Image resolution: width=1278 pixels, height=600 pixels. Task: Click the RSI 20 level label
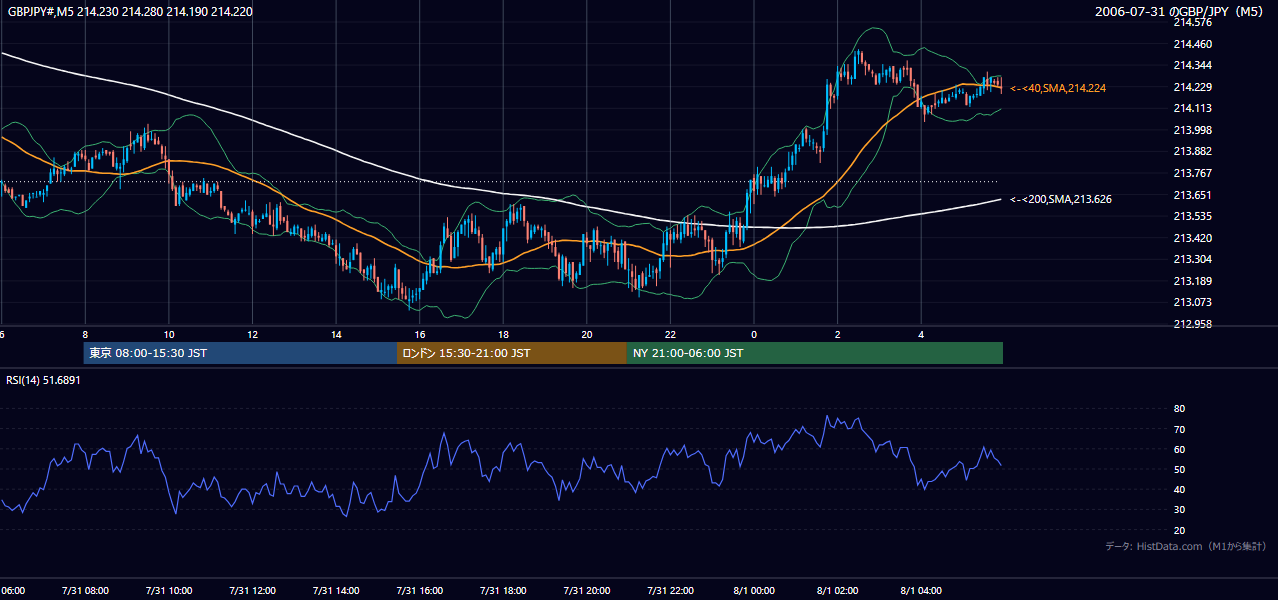point(1179,530)
